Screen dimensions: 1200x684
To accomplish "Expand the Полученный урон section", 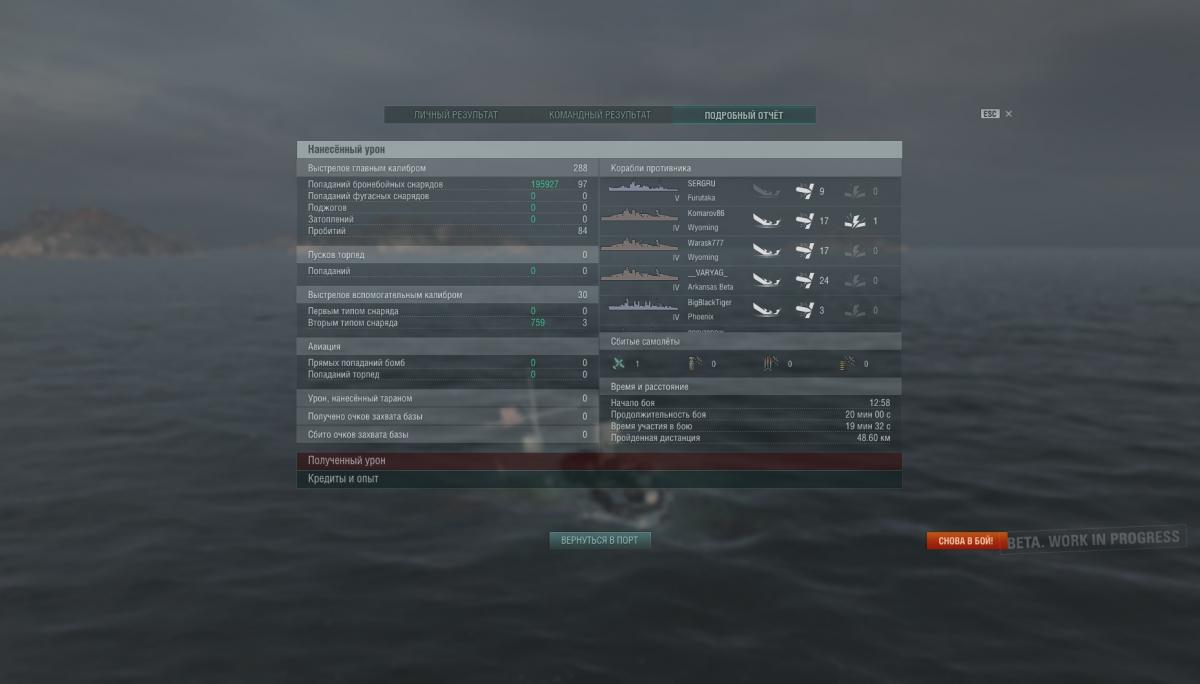I will click(599, 461).
